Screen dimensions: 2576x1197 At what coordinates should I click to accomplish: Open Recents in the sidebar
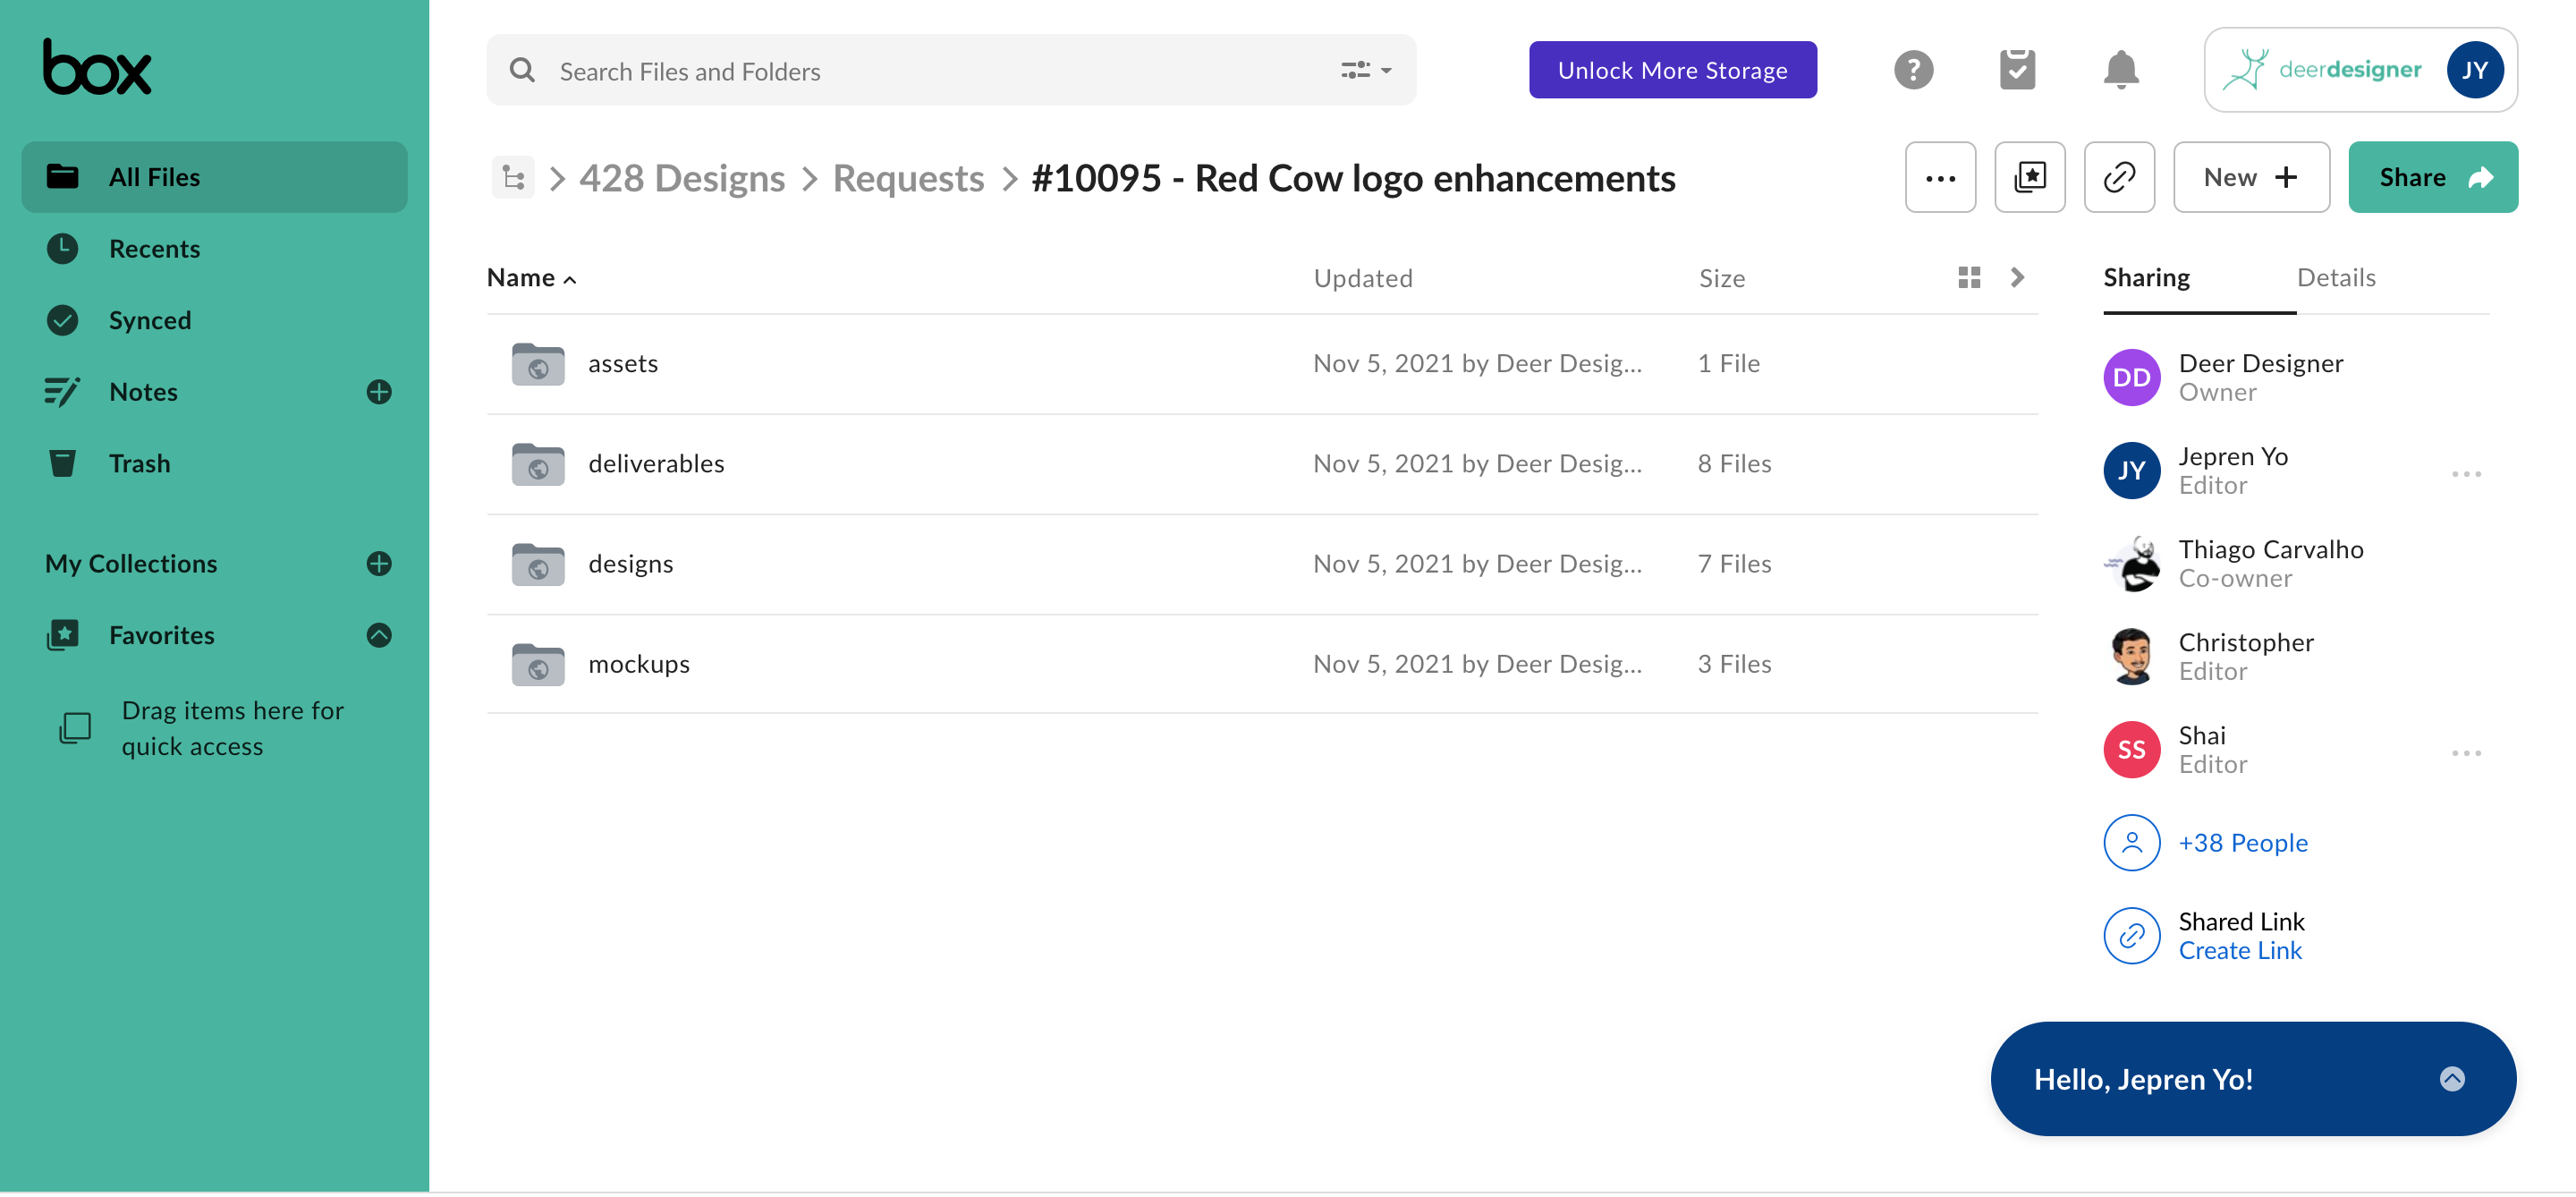click(x=154, y=249)
